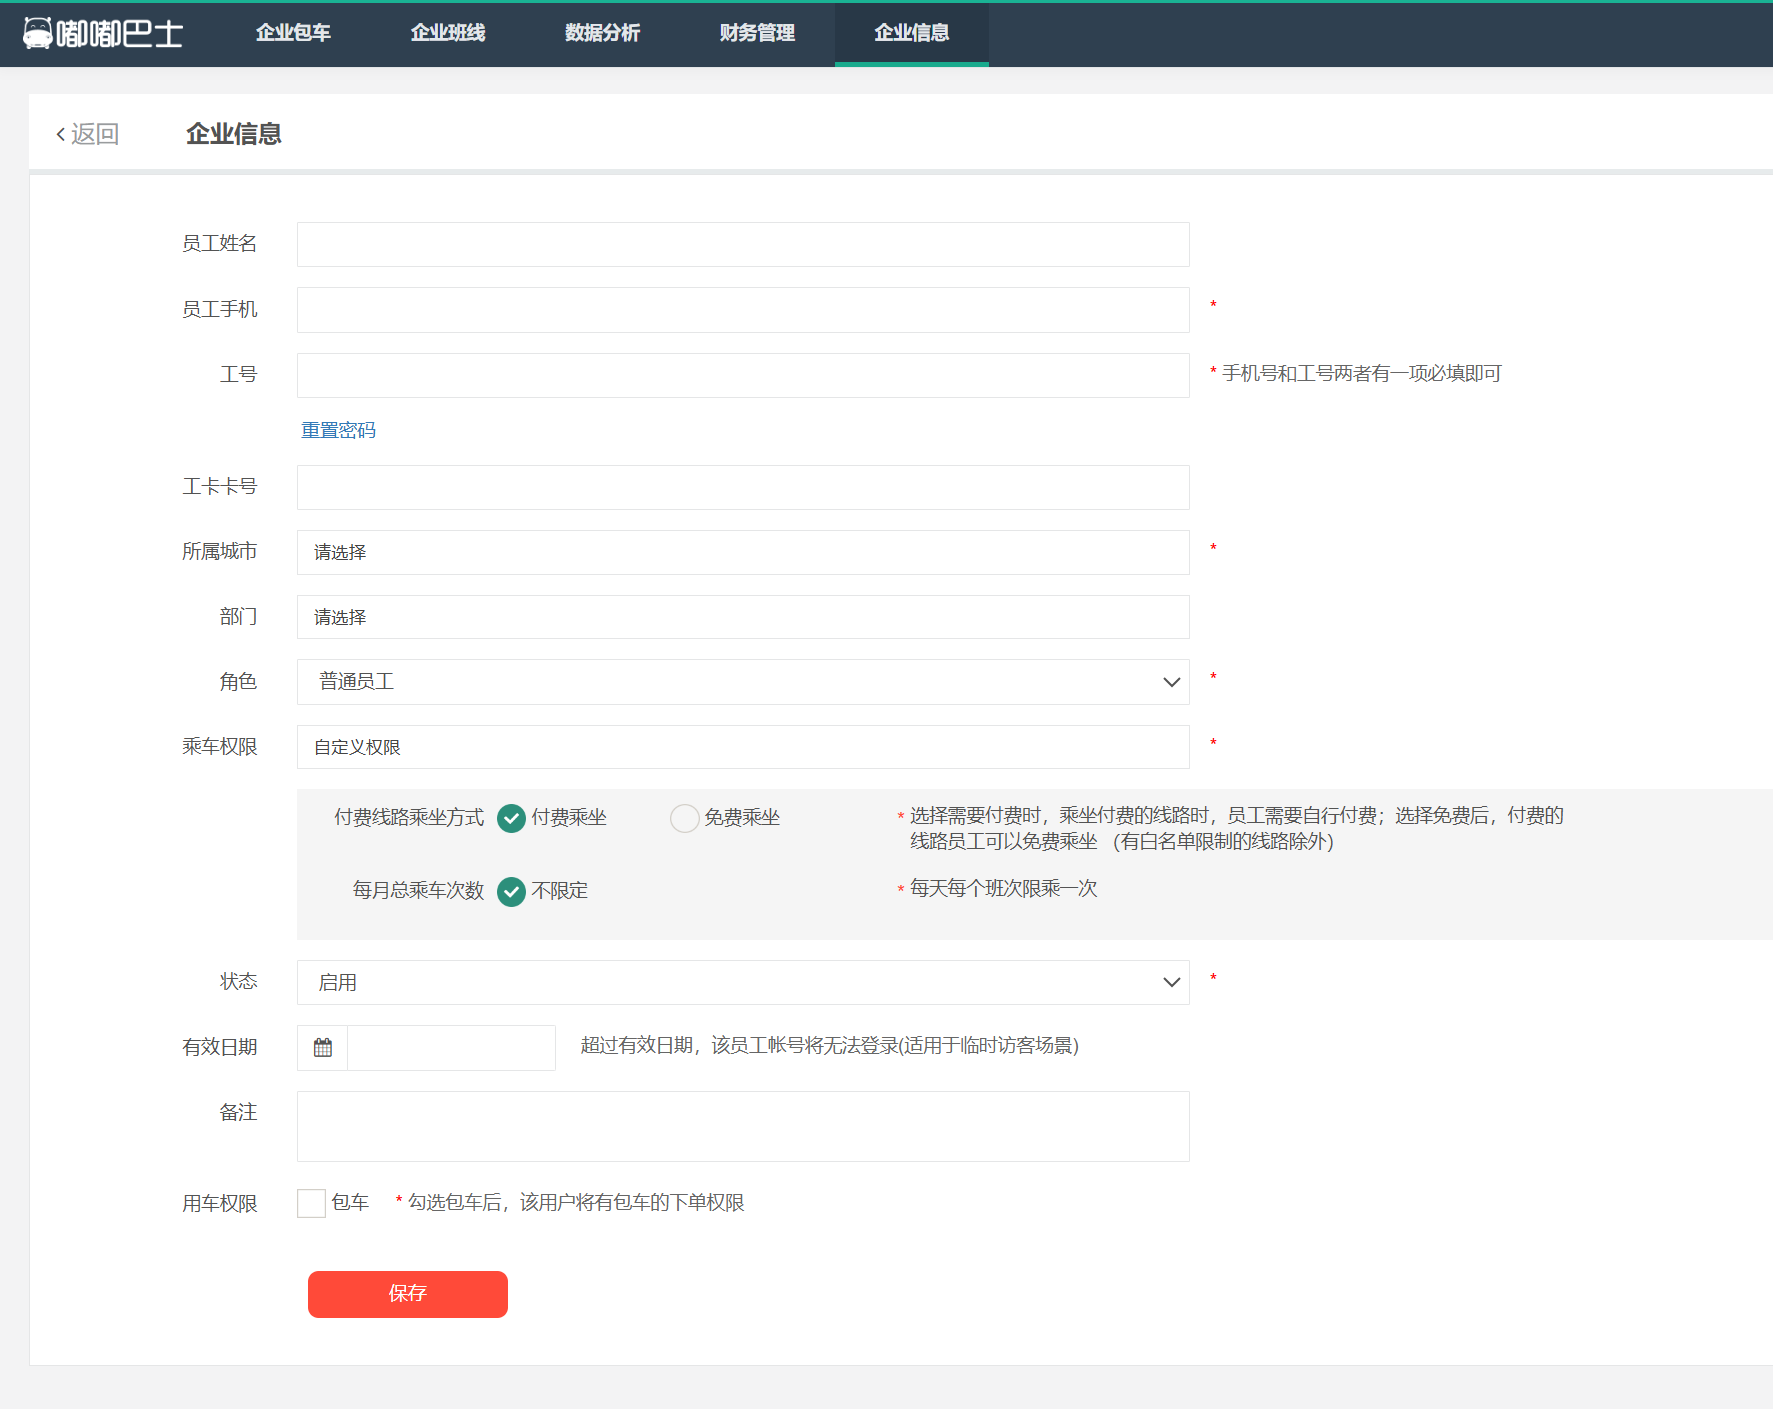Click the 保存 save button
Image resolution: width=1773 pixels, height=1409 pixels.
pyautogui.click(x=407, y=1294)
